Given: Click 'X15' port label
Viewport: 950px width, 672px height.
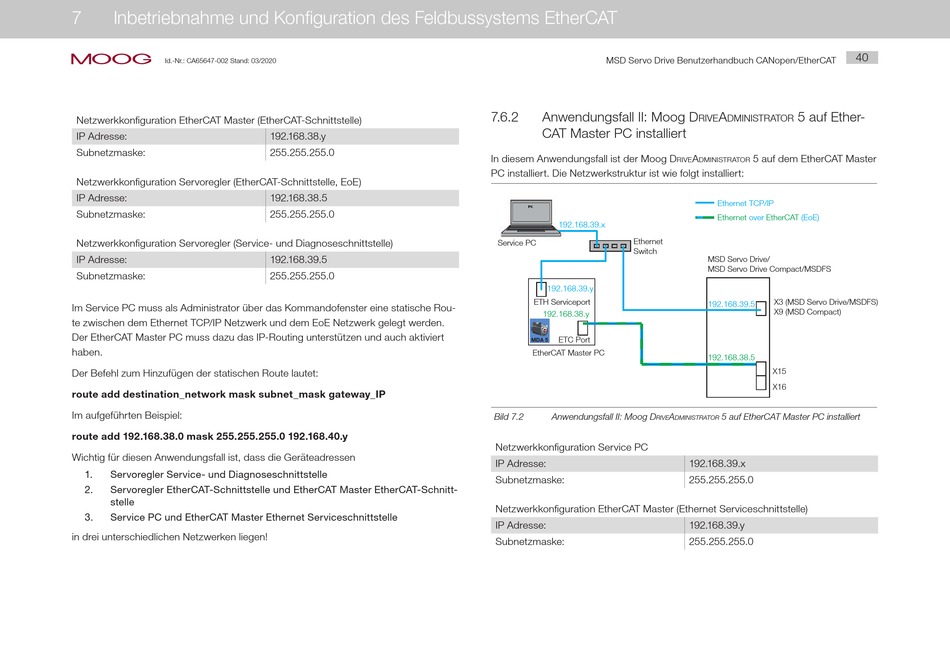Looking at the screenshot, I should pyautogui.click(x=779, y=371).
